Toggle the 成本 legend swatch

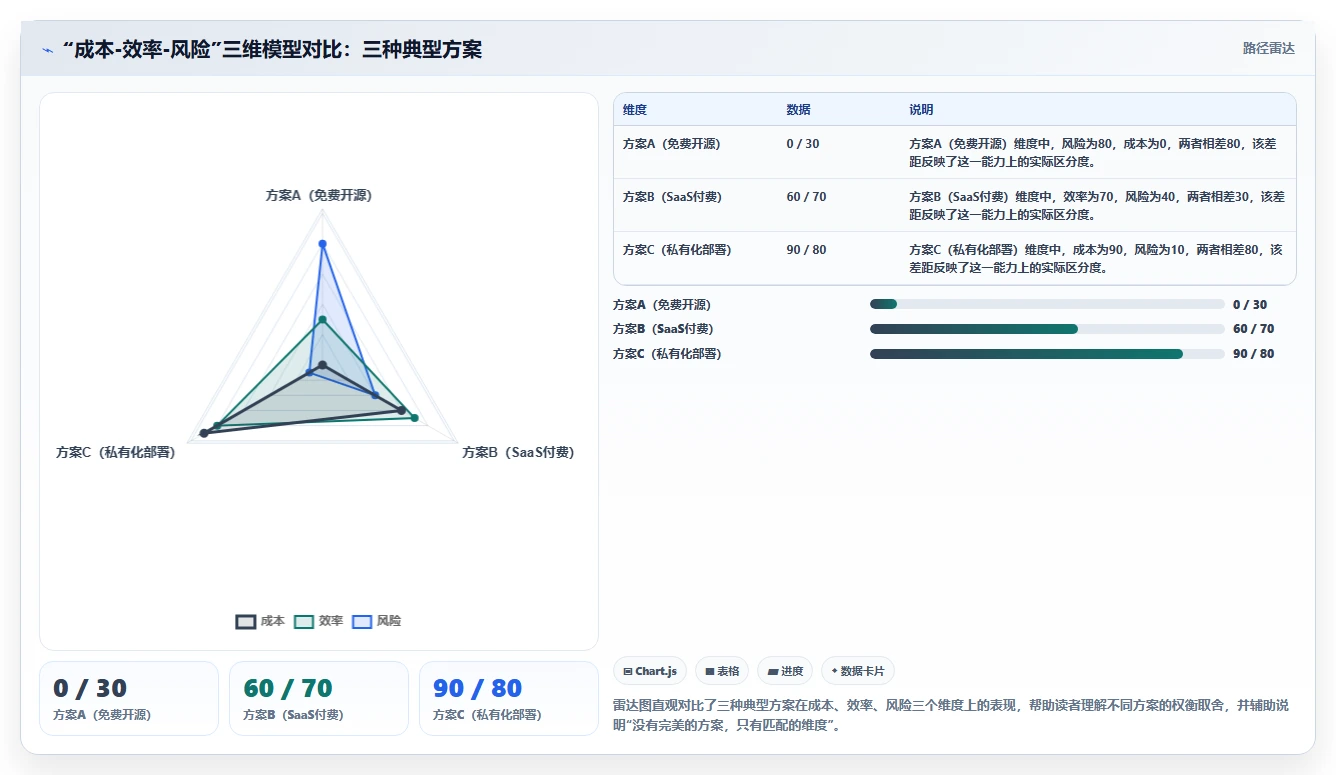[x=246, y=621]
